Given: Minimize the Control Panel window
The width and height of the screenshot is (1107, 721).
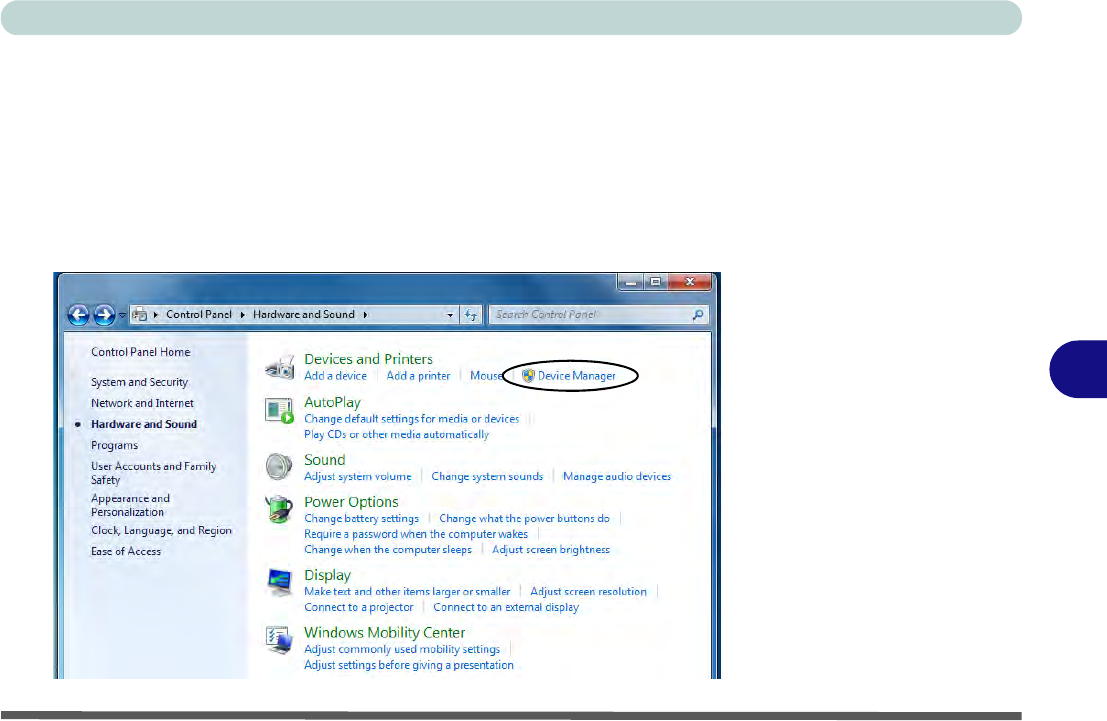Looking at the screenshot, I should (630, 282).
